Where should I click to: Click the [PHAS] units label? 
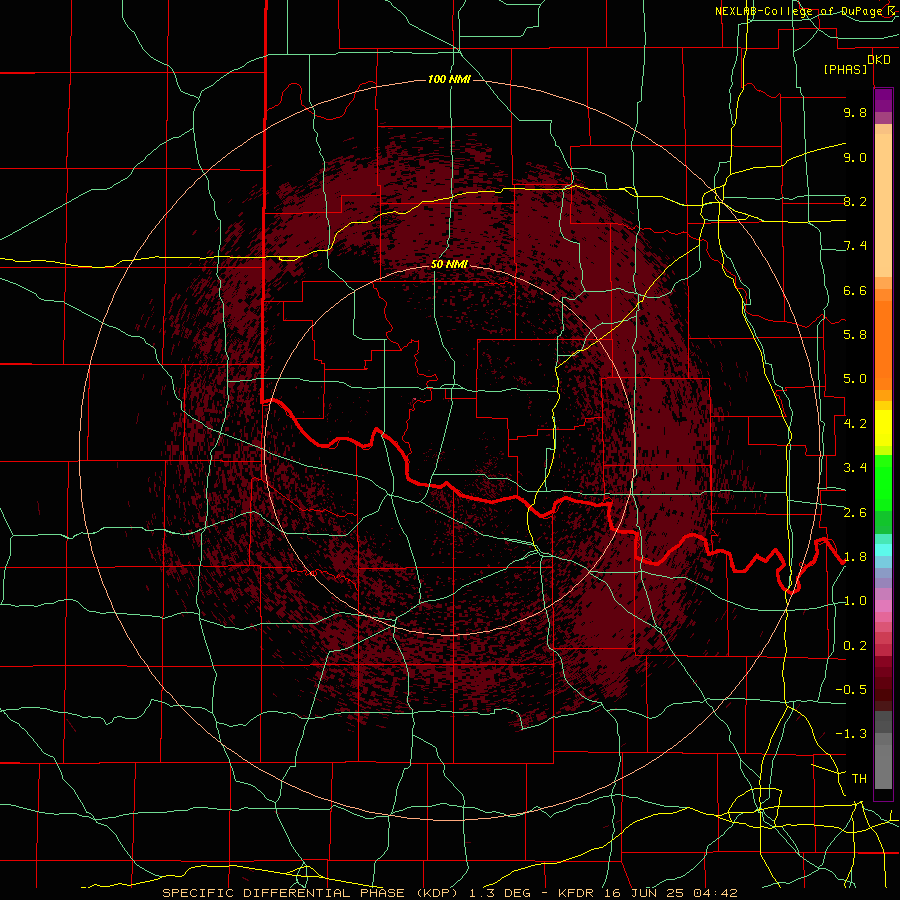pyautogui.click(x=845, y=69)
